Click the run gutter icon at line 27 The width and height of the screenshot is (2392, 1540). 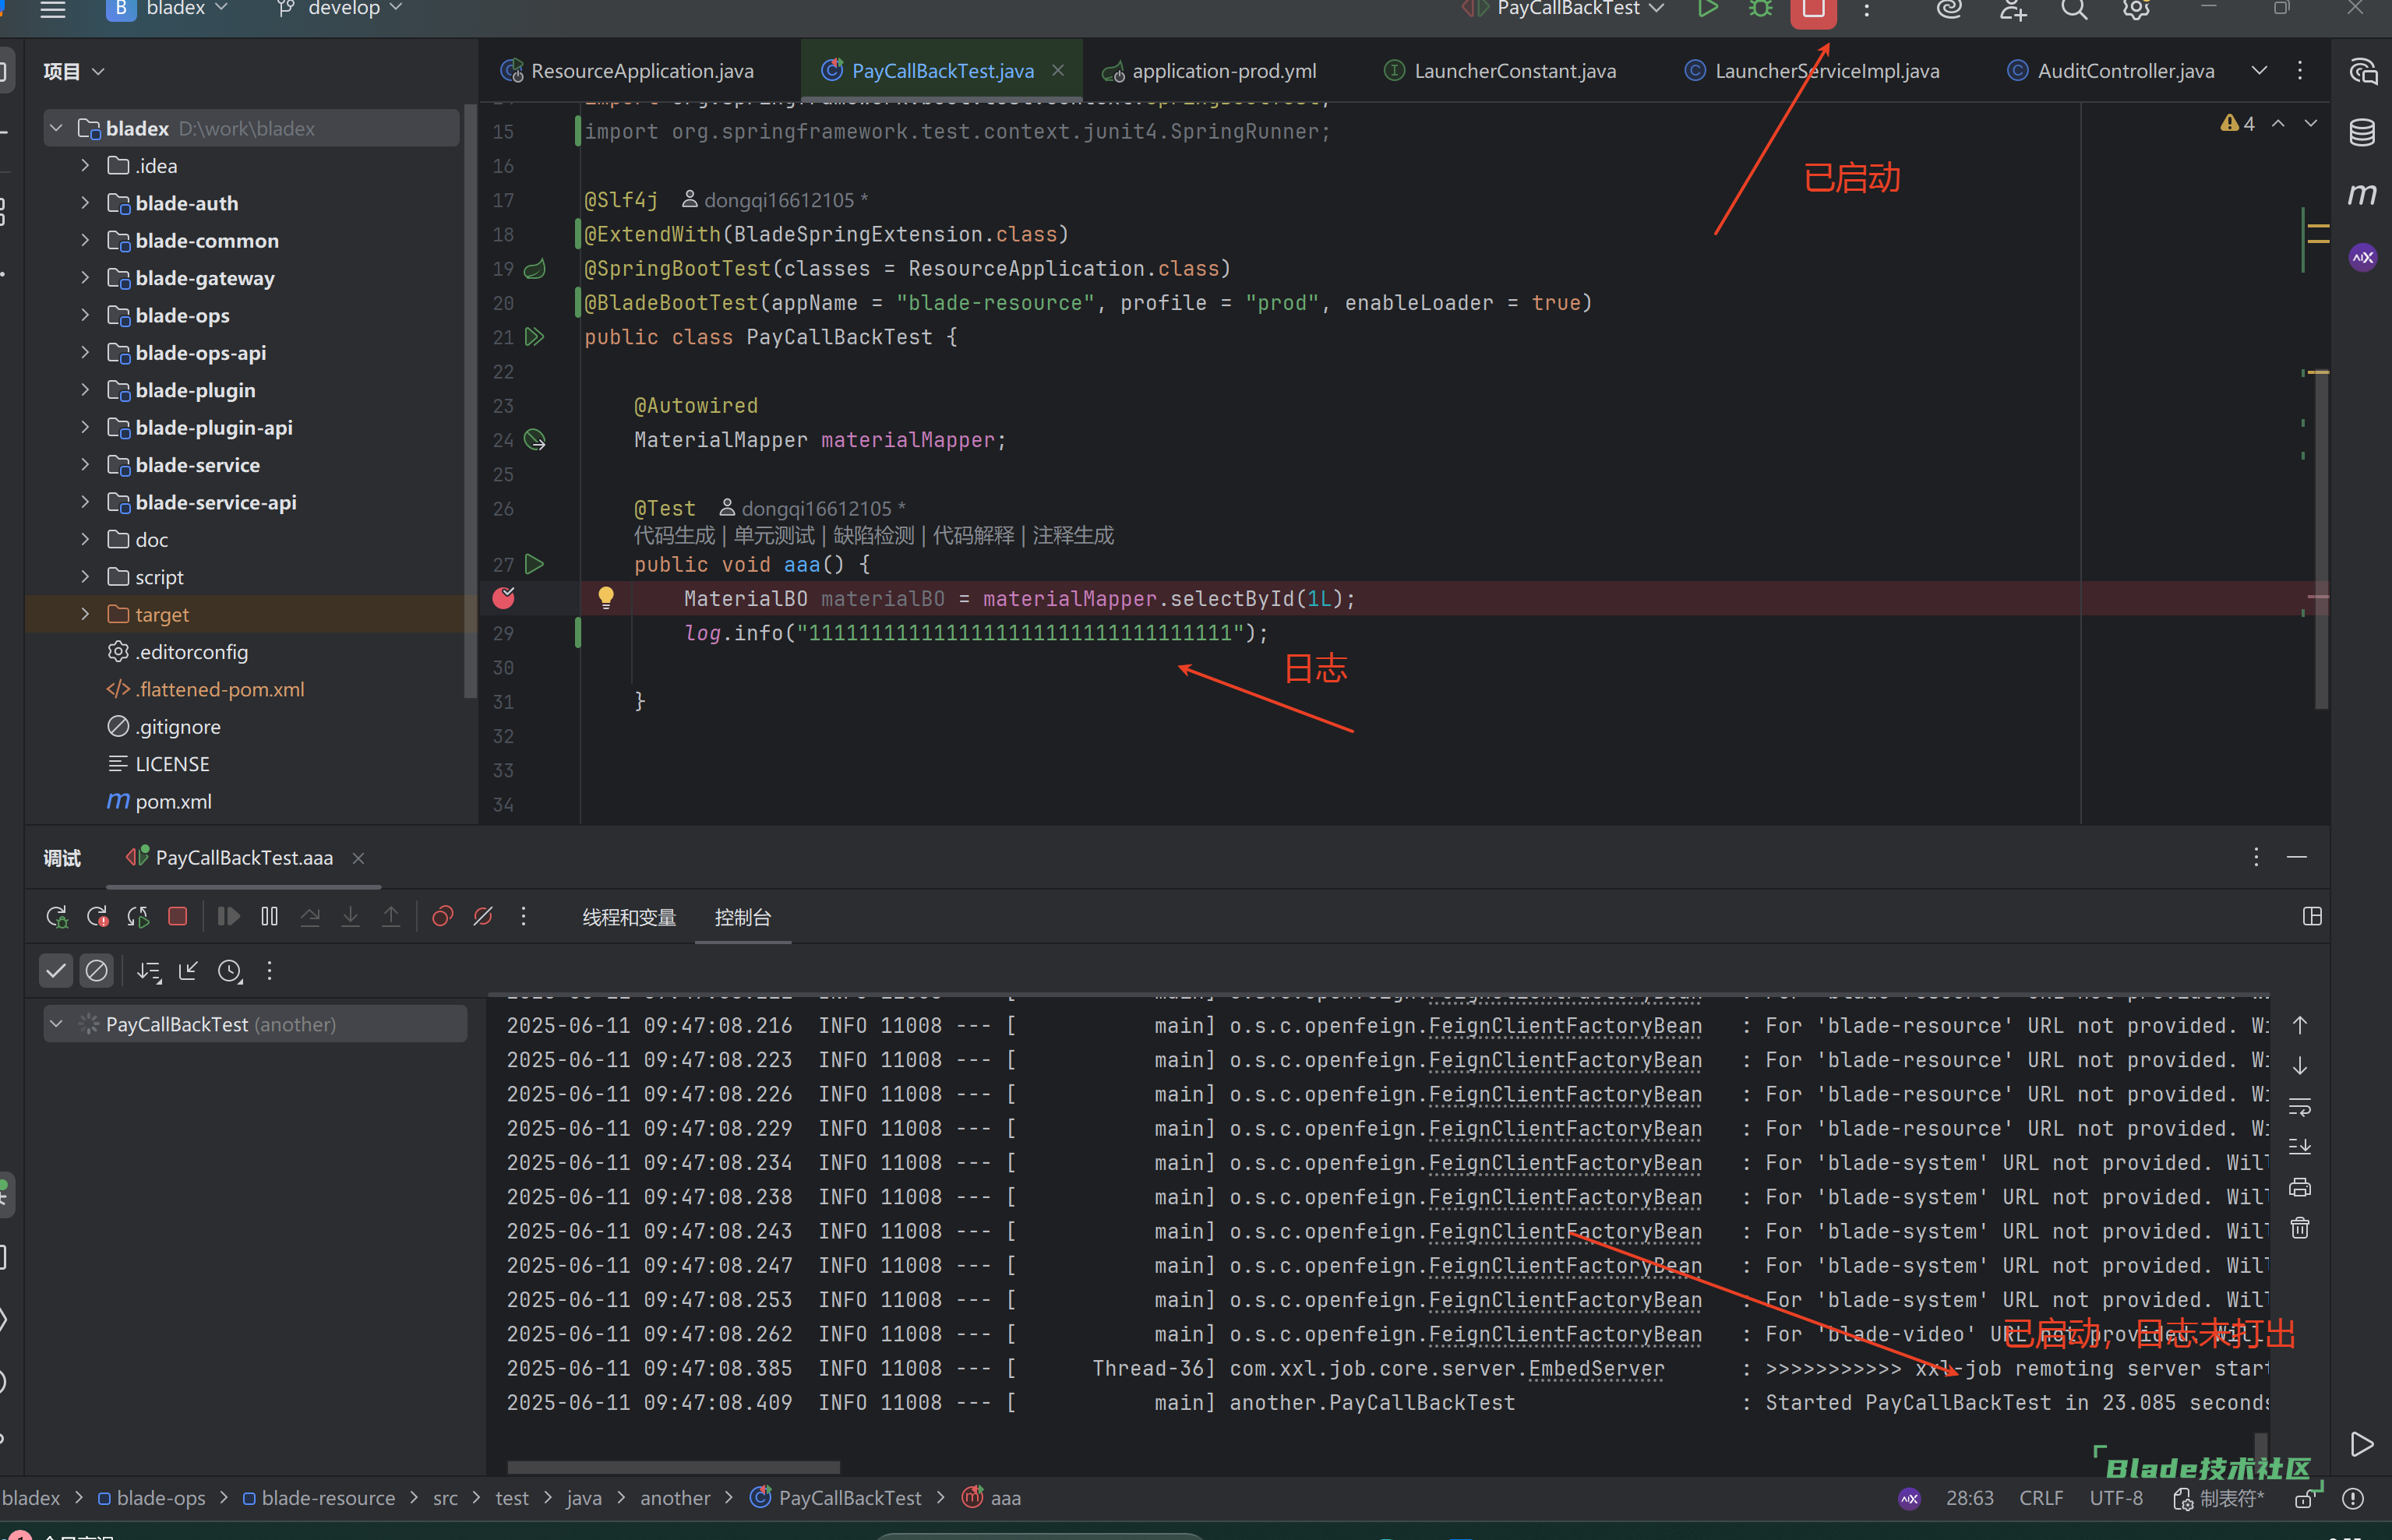(535, 564)
